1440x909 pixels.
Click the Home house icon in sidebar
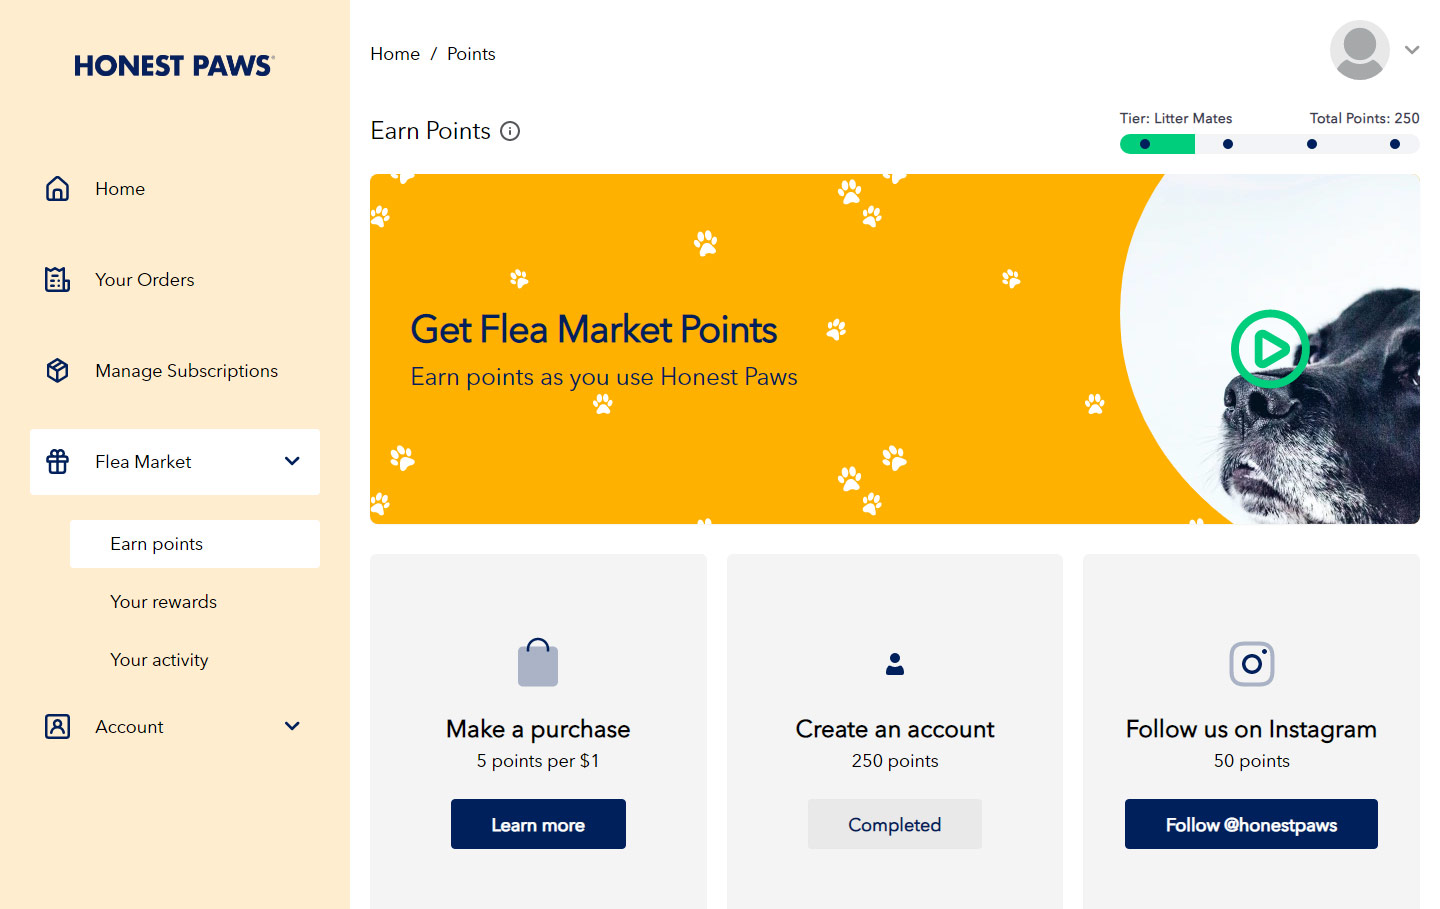pos(58,189)
